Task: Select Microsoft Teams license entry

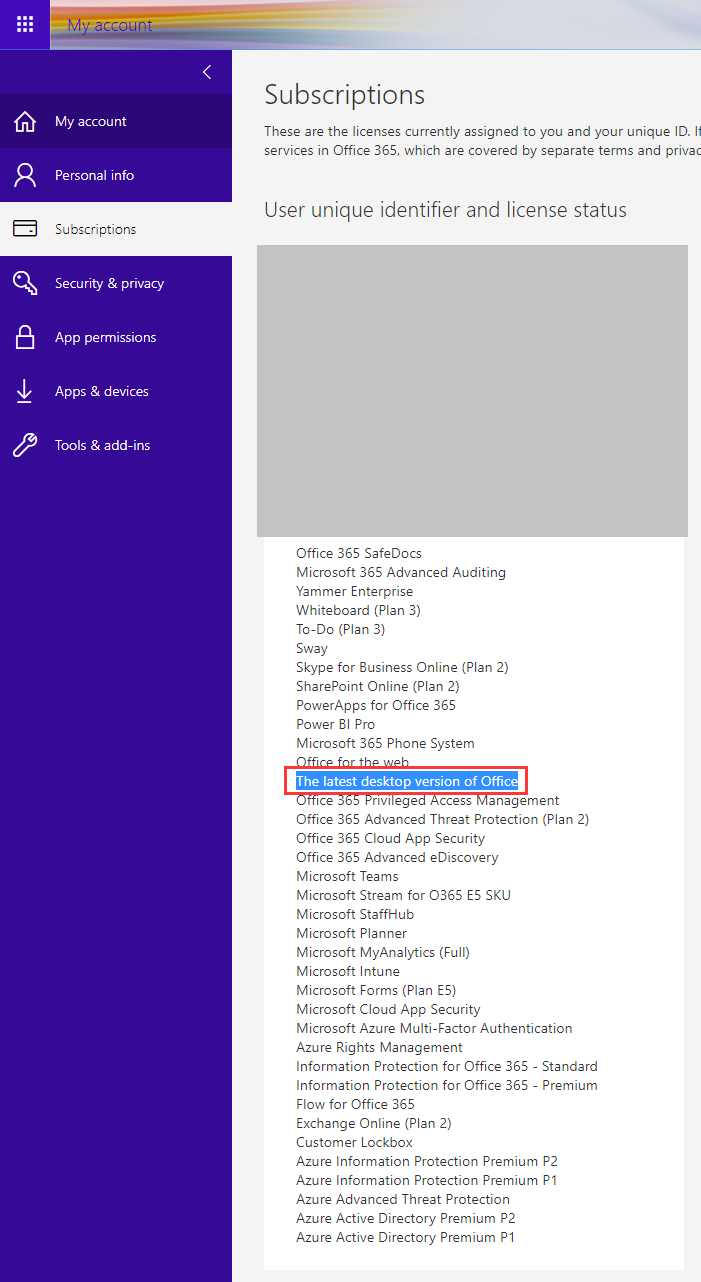Action: coord(347,876)
